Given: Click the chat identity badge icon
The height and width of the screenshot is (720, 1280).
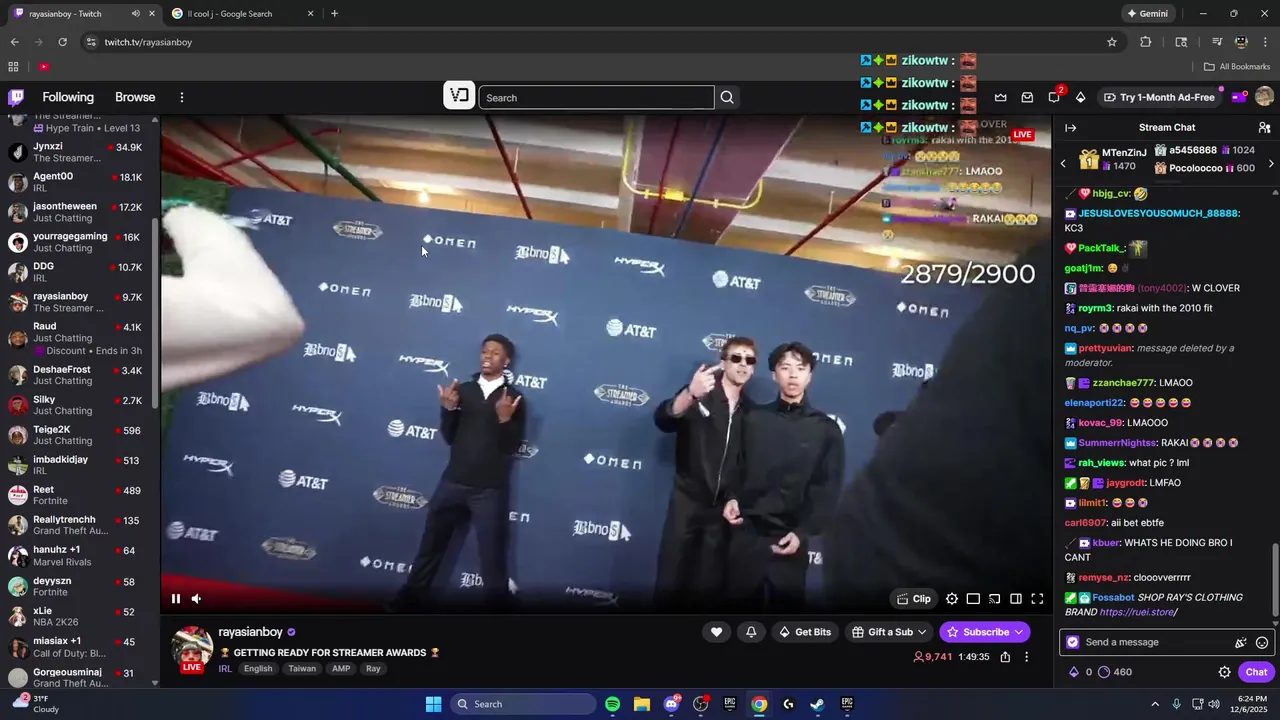Looking at the screenshot, I should [1073, 642].
